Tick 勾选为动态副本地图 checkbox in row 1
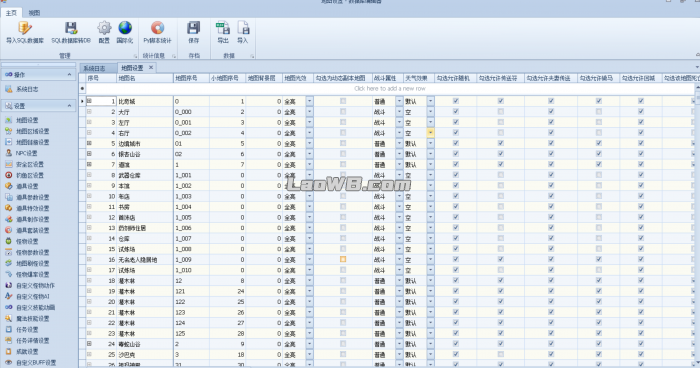The width and height of the screenshot is (700, 368). [343, 101]
